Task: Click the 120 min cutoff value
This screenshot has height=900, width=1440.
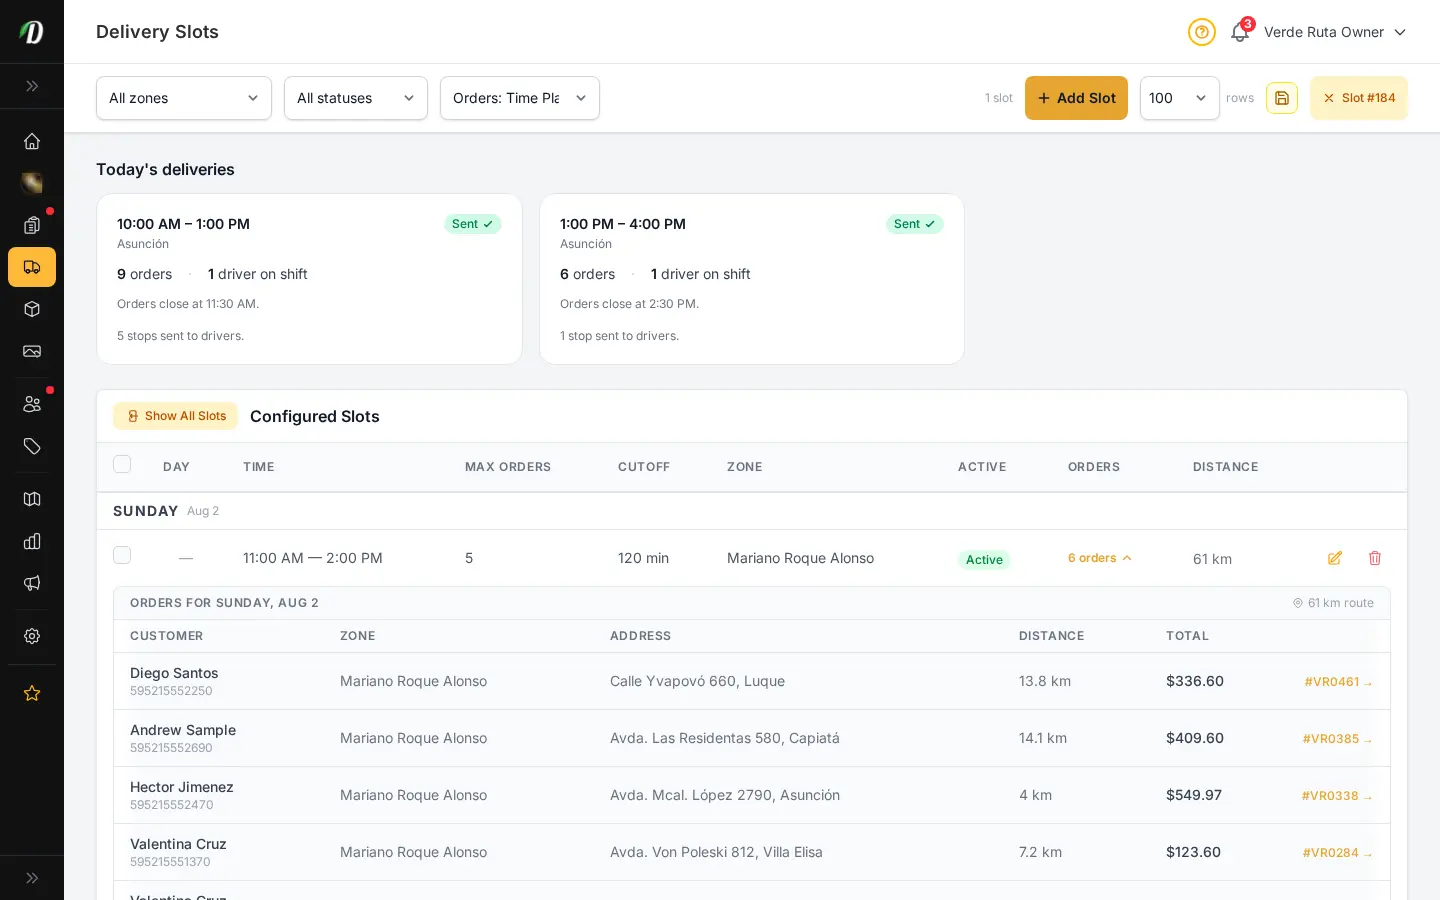Action: point(643,558)
